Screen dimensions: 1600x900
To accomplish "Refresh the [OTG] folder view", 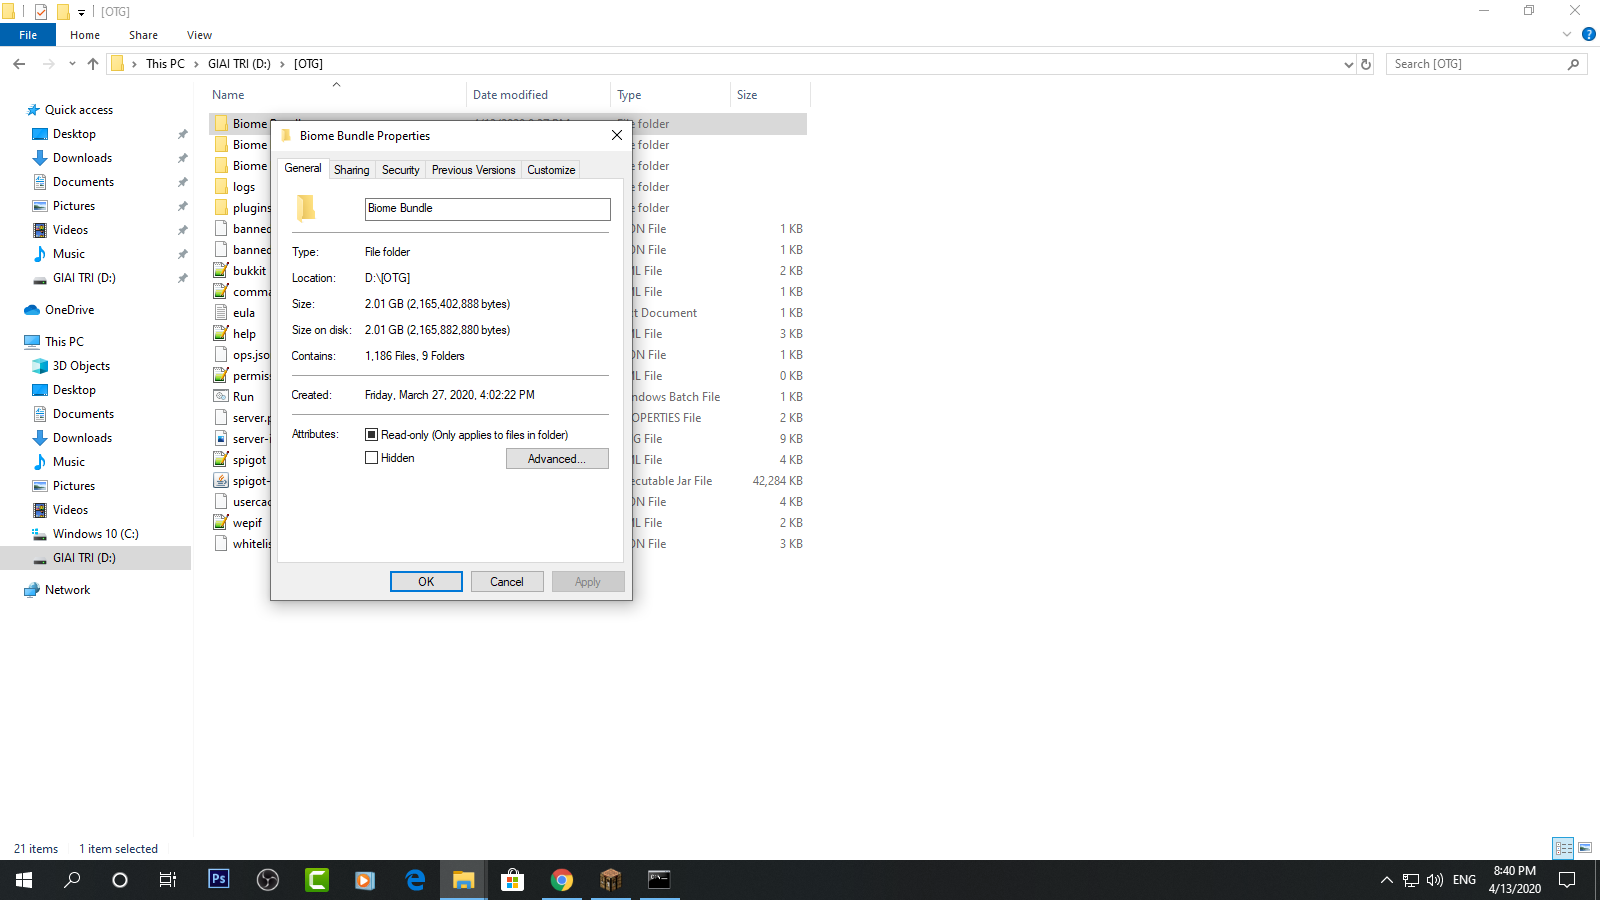I will [x=1366, y=64].
